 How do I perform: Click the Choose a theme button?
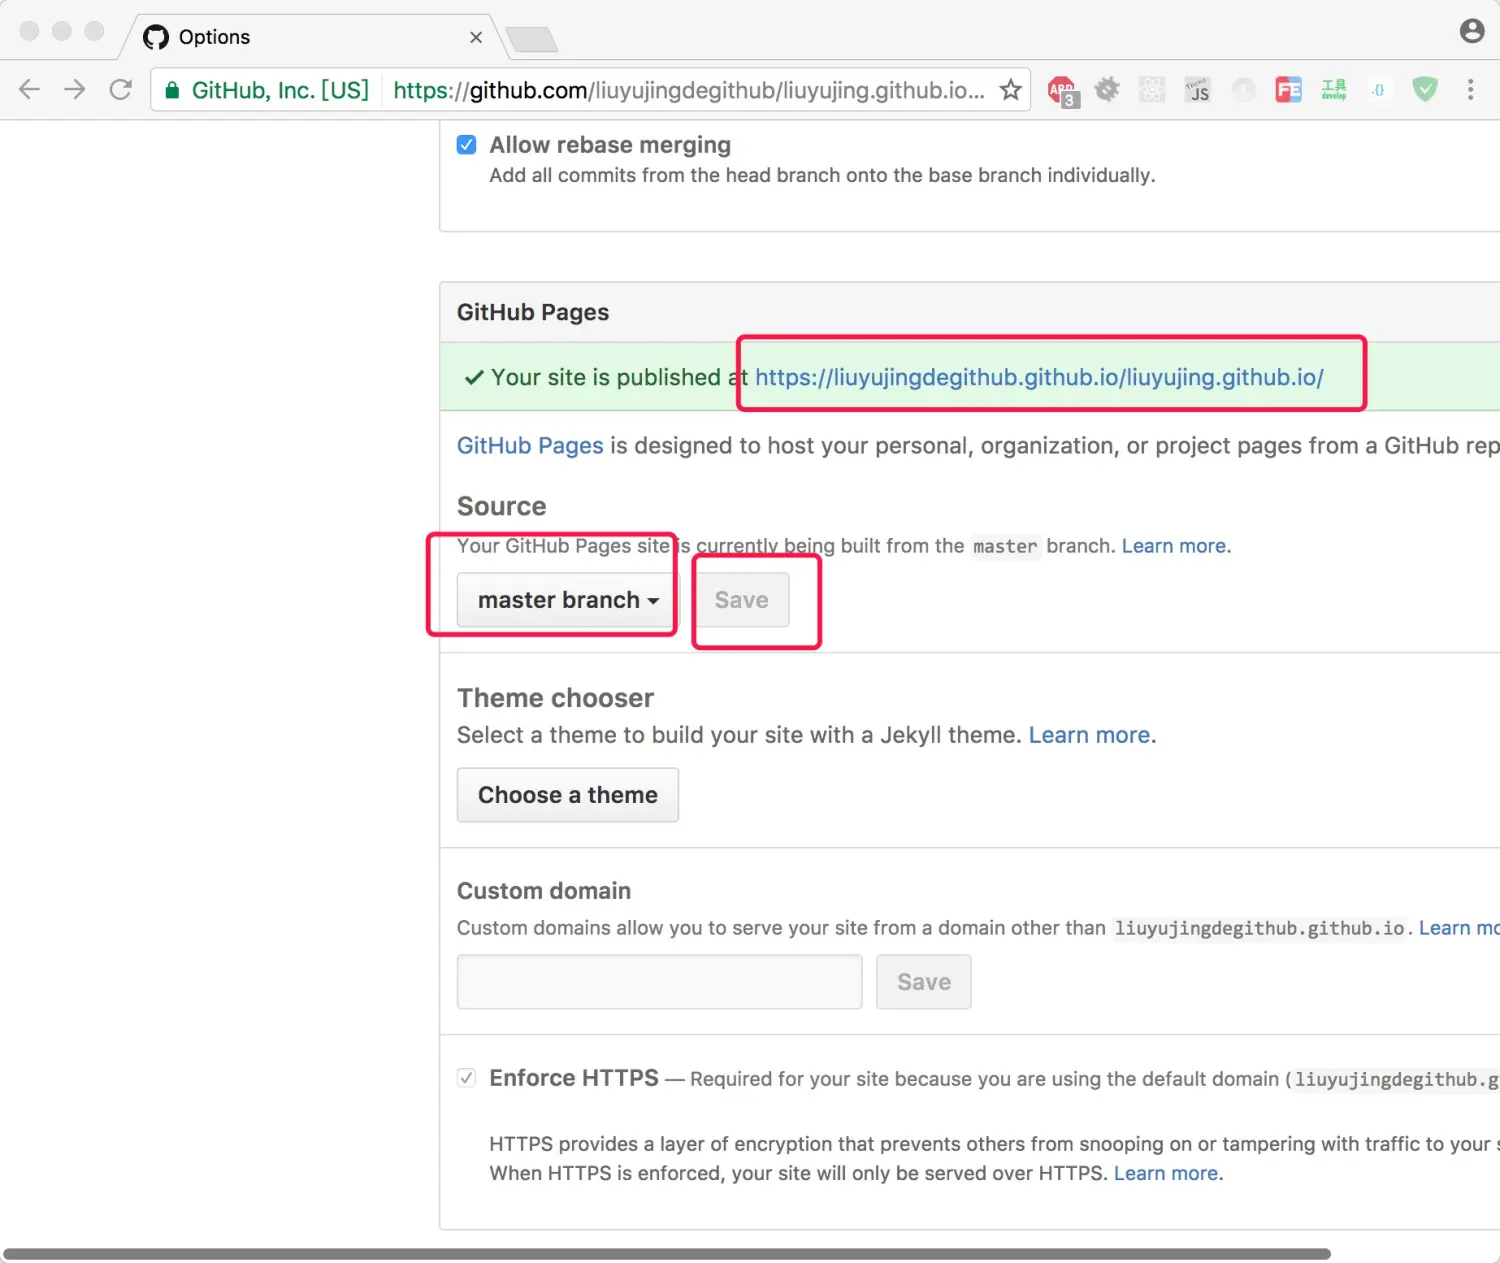[568, 795]
